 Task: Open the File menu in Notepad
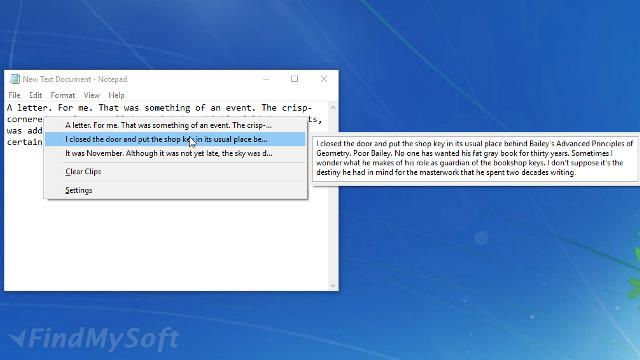14,95
